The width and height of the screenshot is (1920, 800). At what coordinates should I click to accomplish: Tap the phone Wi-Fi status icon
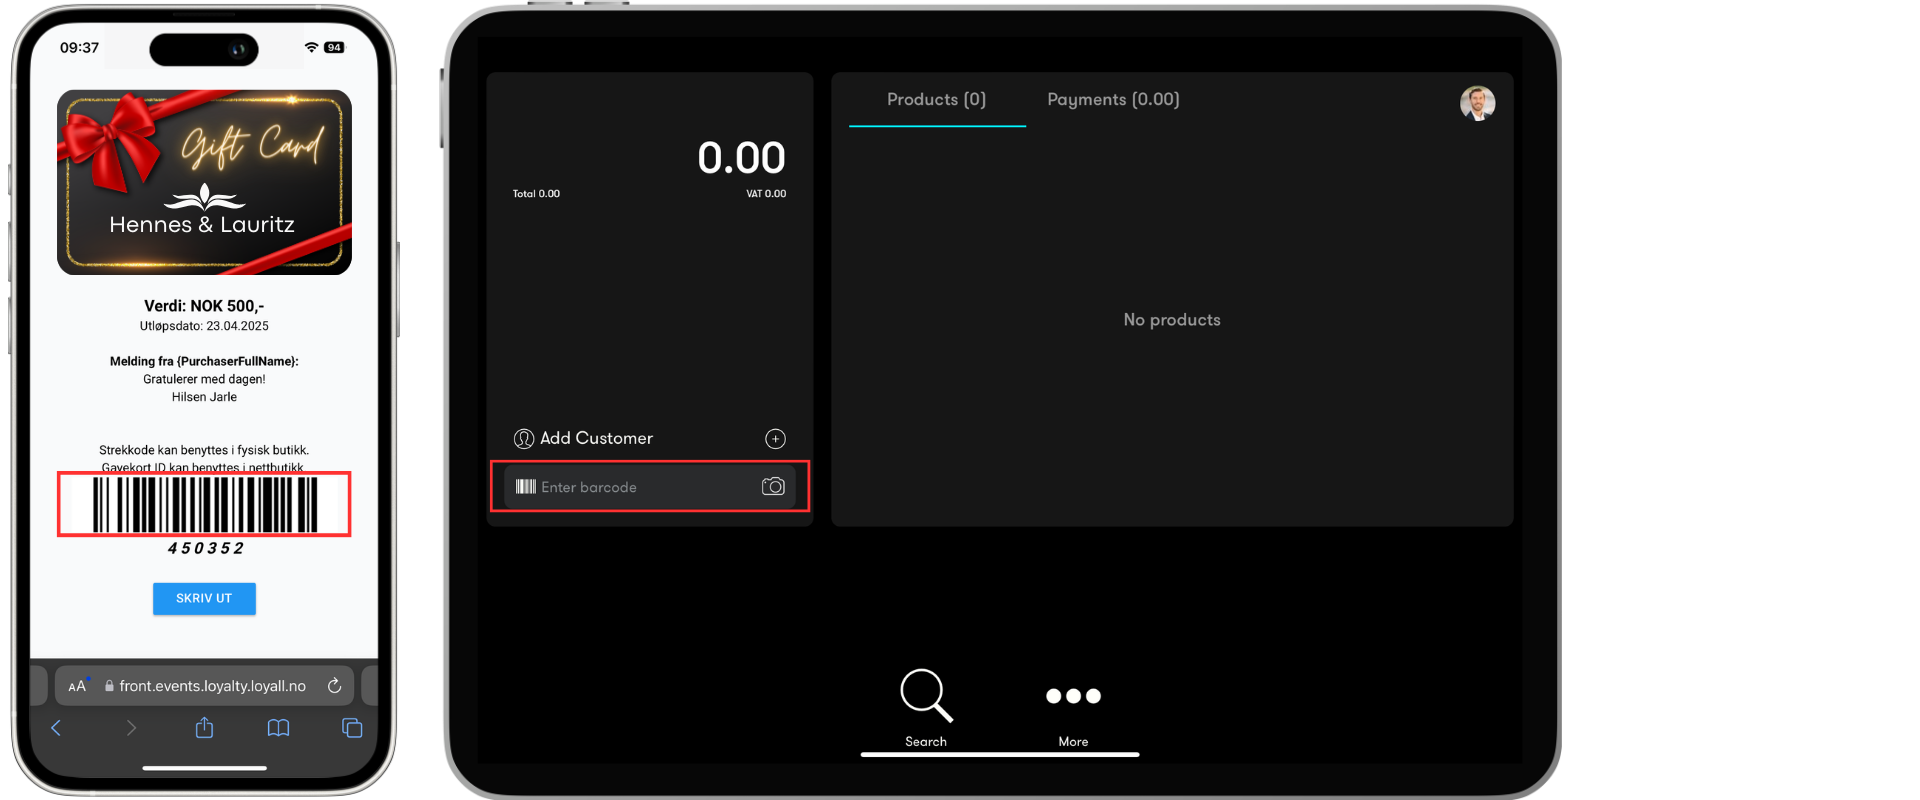click(312, 47)
